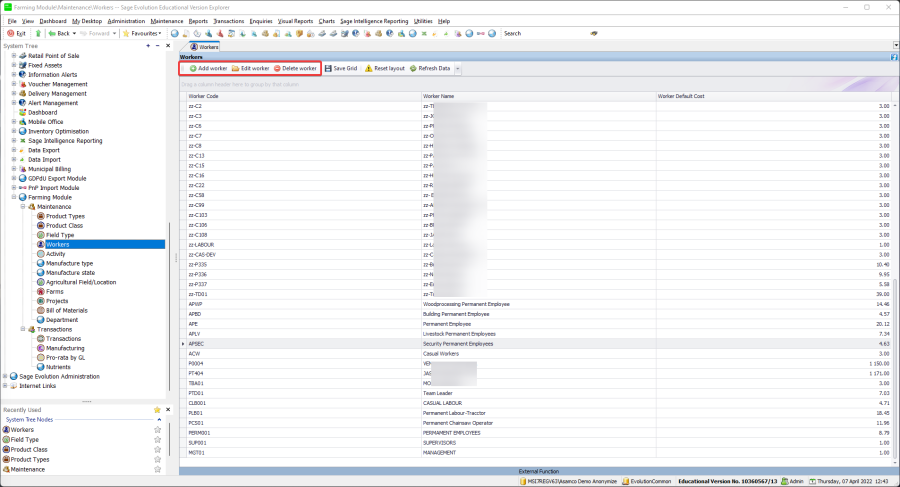Toggle favourite star beside Product Class
The height and width of the screenshot is (487, 900).
[157, 449]
